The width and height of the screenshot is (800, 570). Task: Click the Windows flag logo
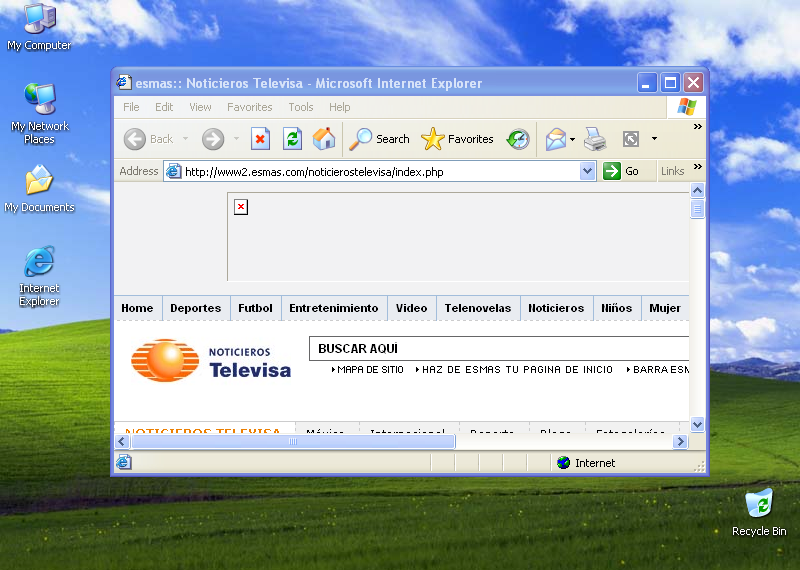686,107
